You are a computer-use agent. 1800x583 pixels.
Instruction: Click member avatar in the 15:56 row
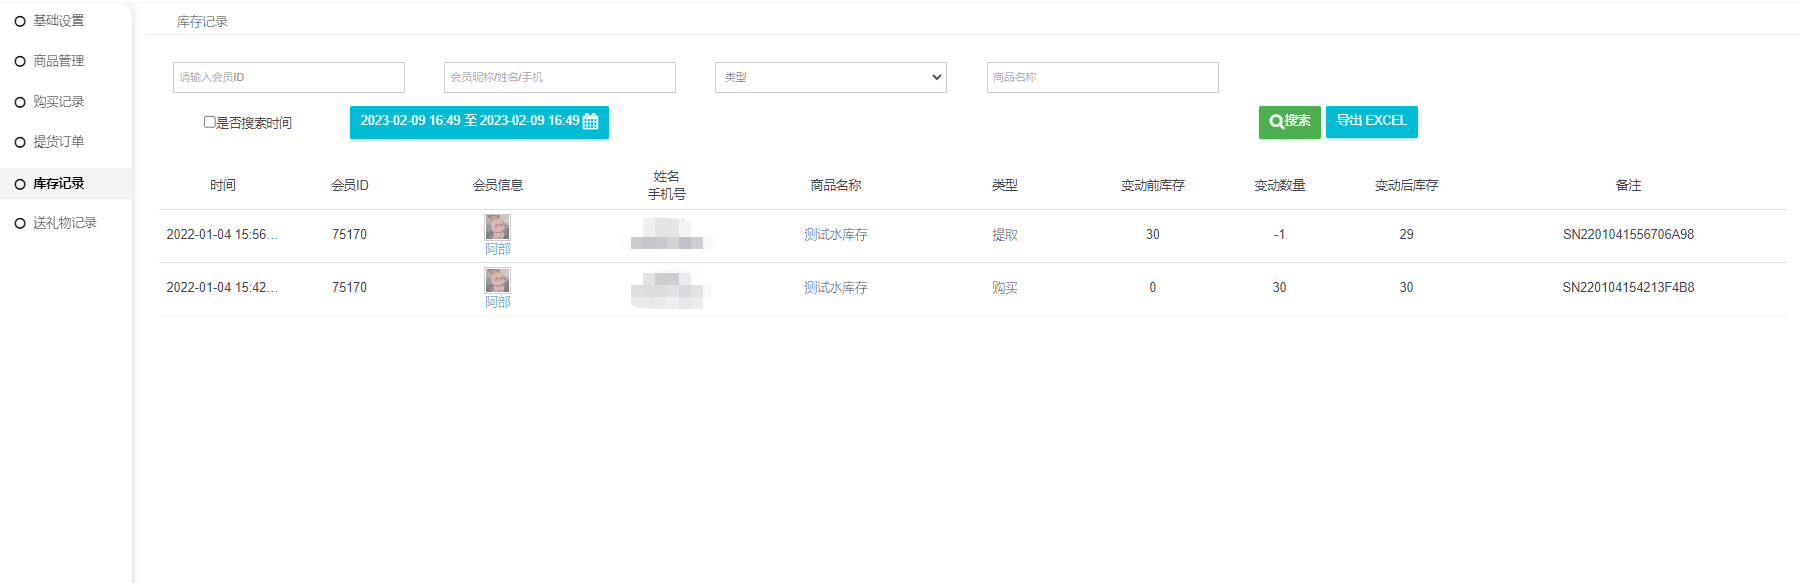497,227
